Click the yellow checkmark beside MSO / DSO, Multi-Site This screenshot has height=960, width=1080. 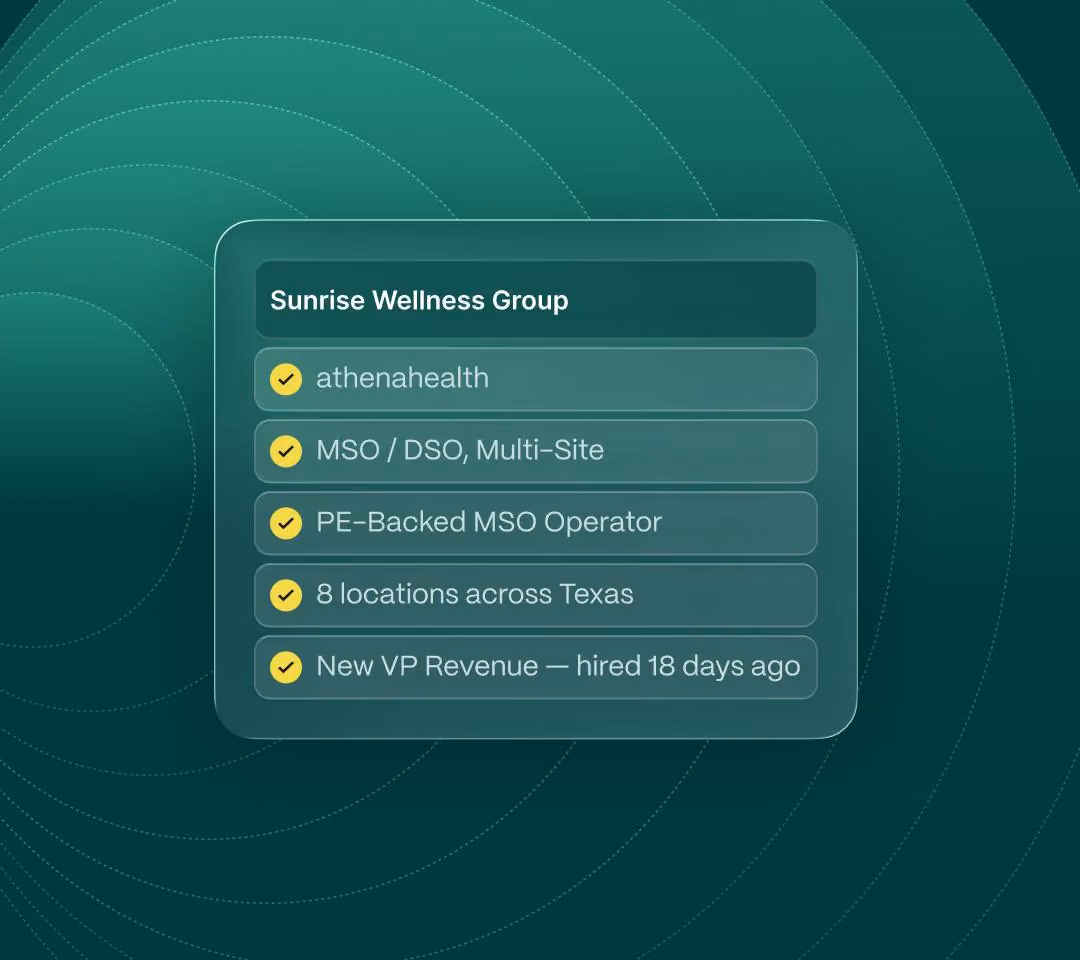[x=286, y=451]
